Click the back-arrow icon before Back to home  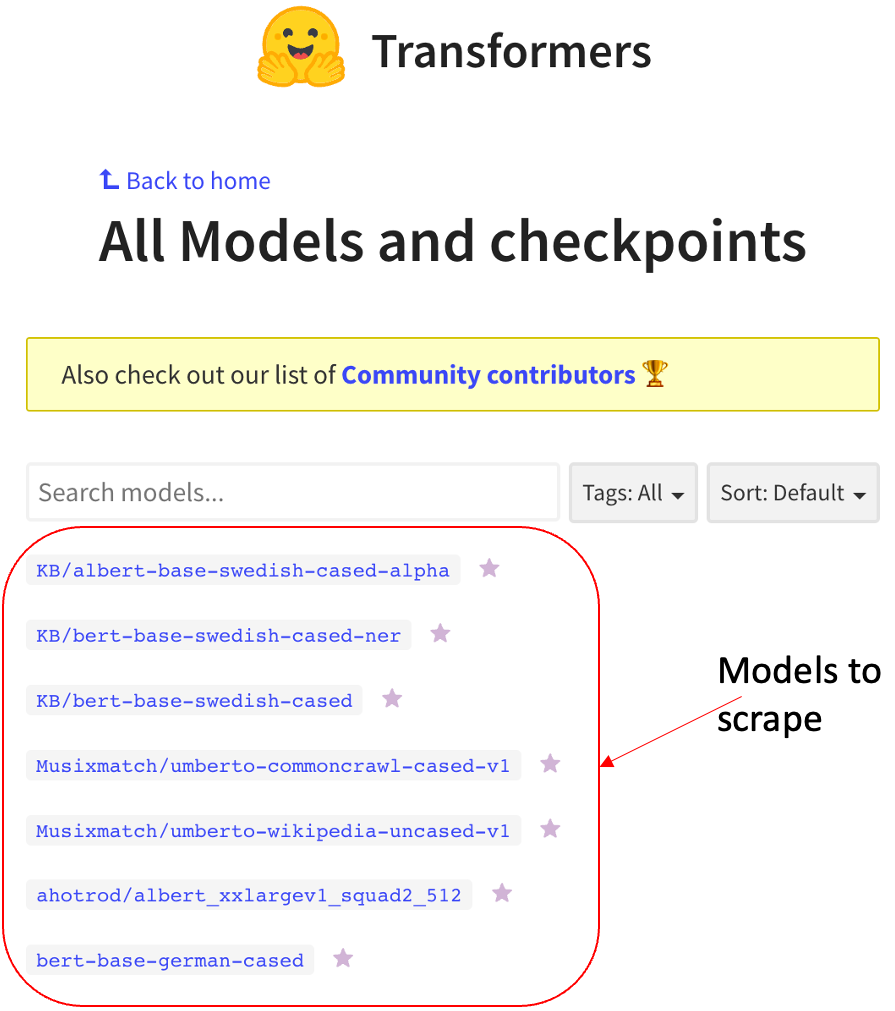pos(107,179)
